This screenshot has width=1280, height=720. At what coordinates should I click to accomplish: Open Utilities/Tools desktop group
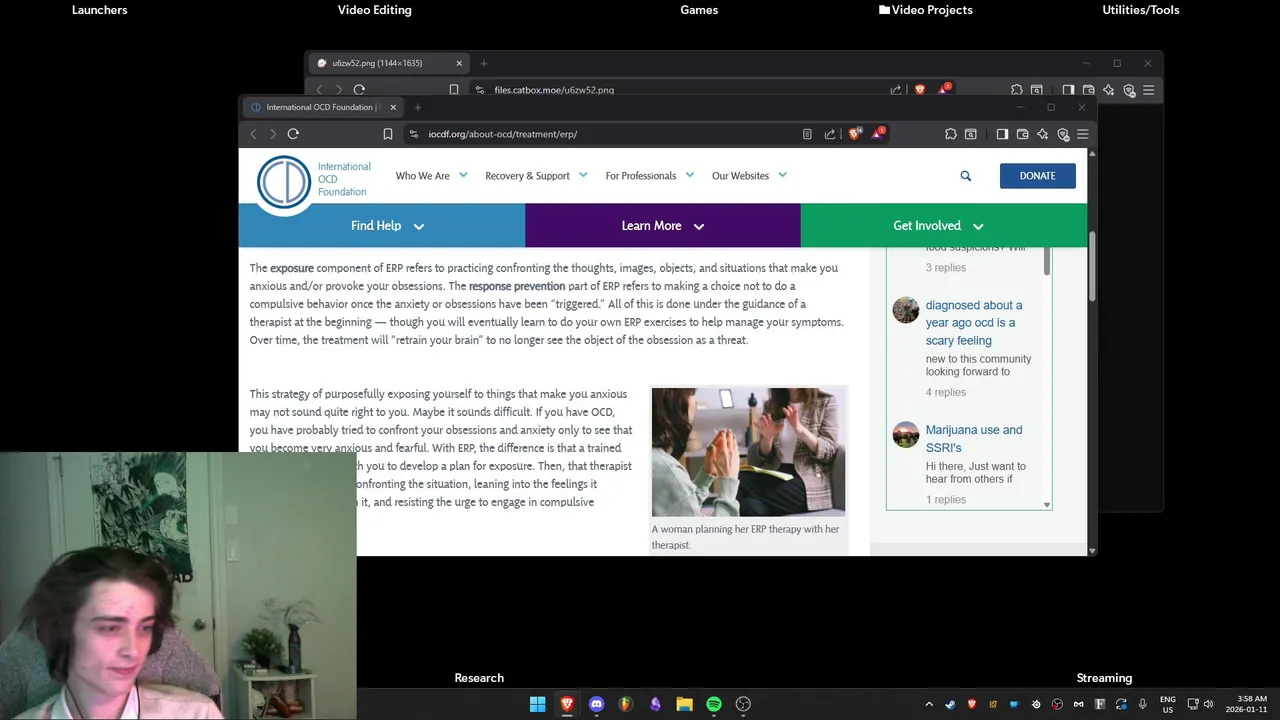click(x=1141, y=10)
